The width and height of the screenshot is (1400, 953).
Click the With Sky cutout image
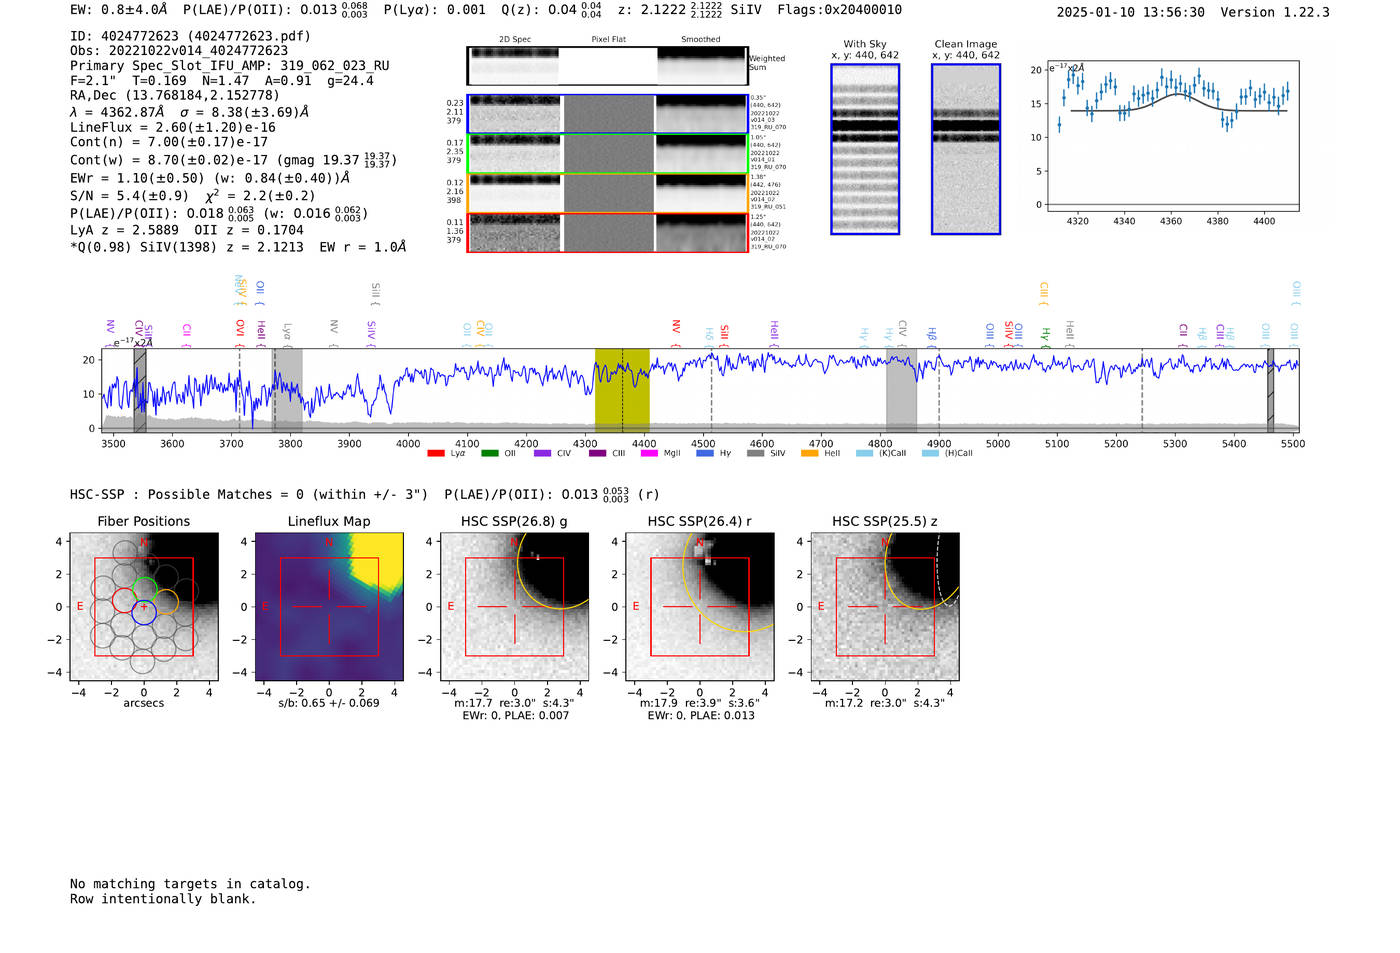pyautogui.click(x=865, y=149)
